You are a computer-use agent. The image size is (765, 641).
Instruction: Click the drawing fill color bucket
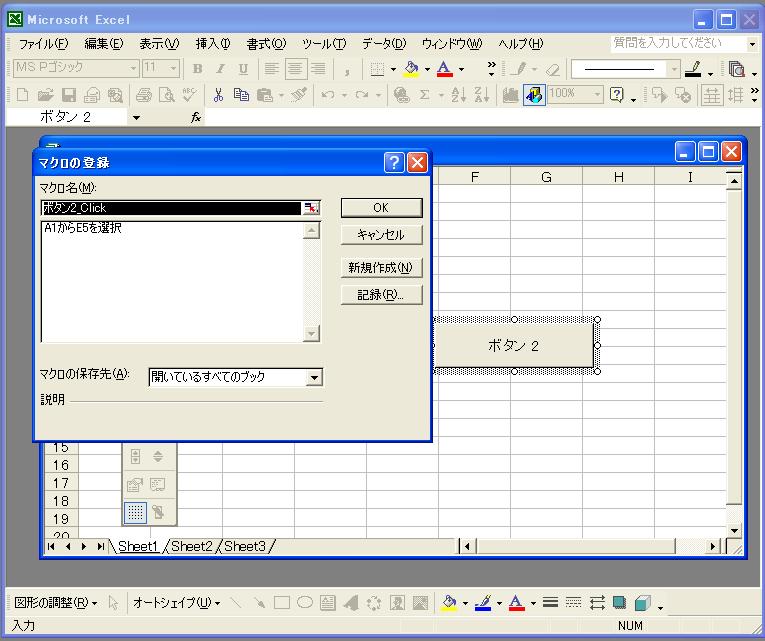(x=449, y=603)
